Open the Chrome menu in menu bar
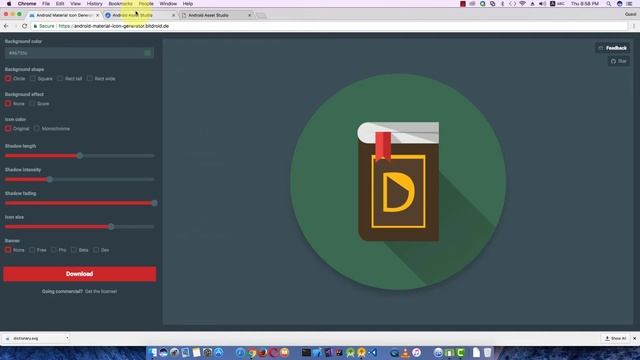Viewport: 640px width, 360px height. click(27, 4)
